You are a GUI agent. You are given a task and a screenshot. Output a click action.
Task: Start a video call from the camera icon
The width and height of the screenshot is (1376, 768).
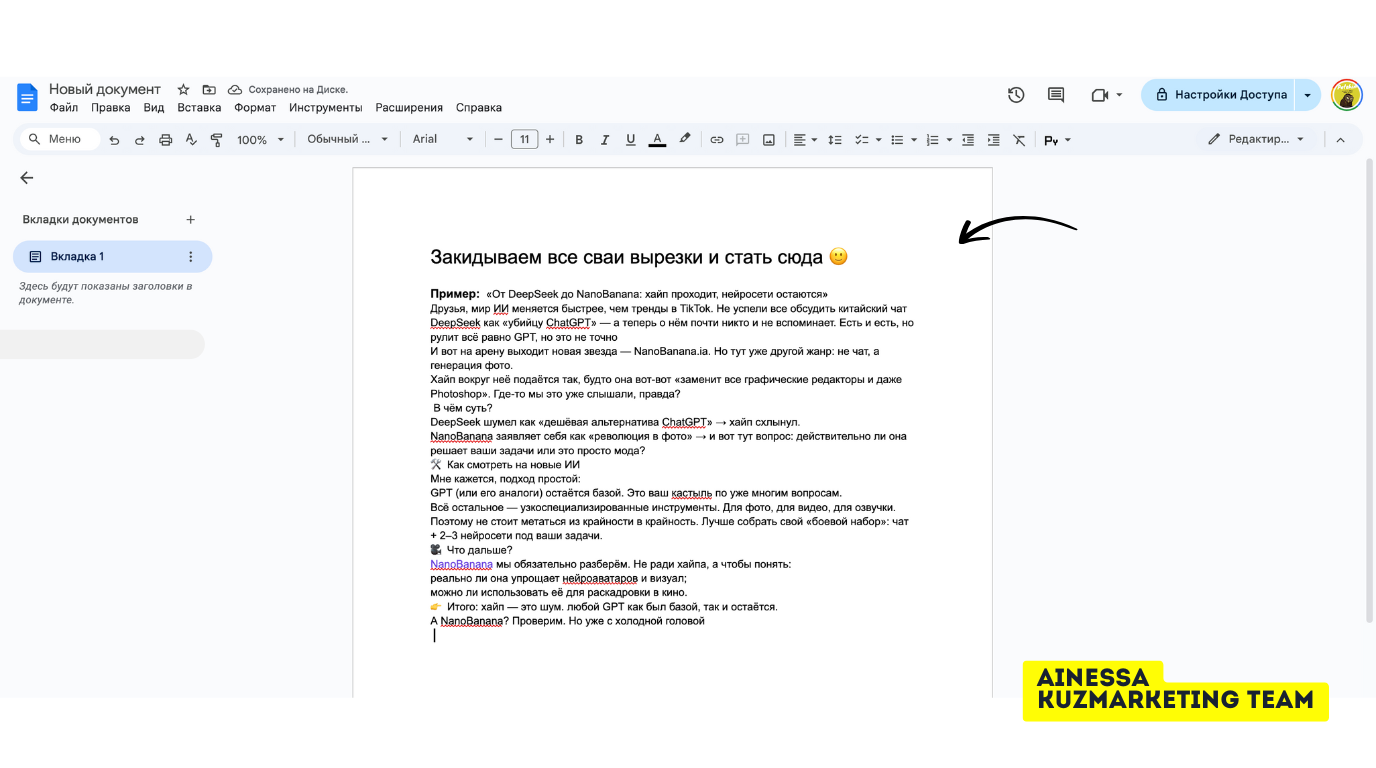tap(1100, 95)
